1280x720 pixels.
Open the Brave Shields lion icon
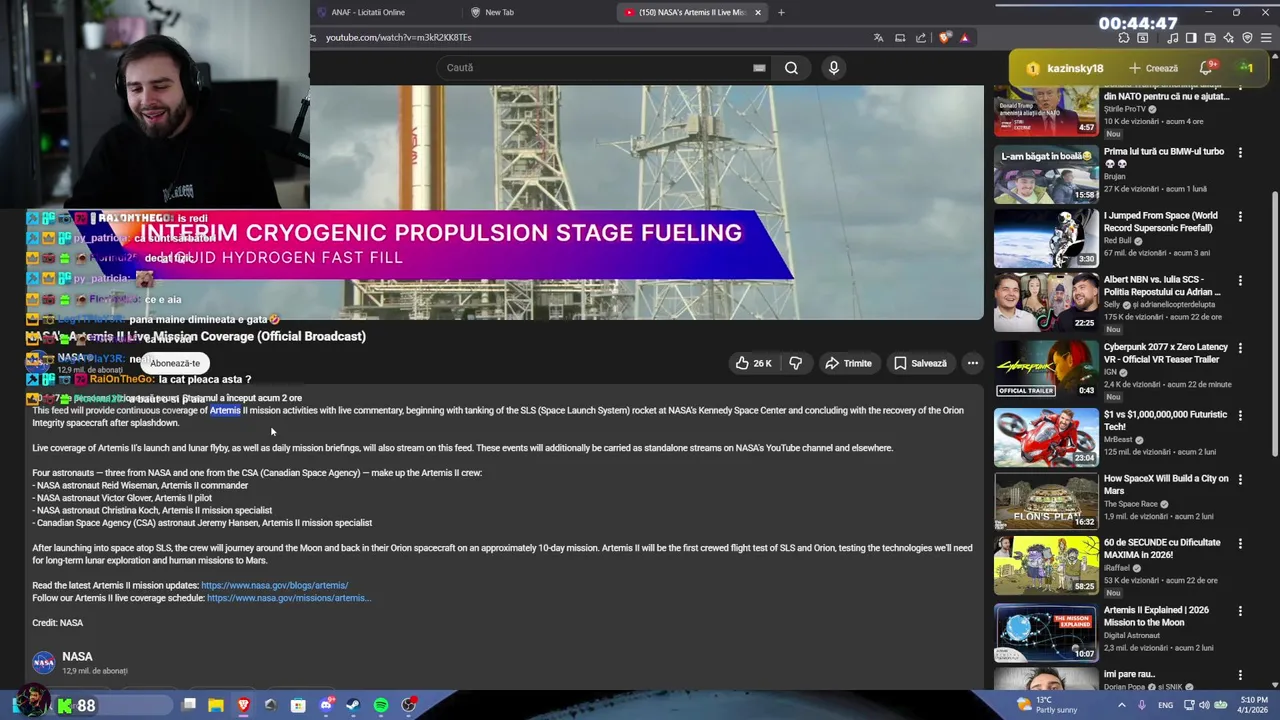coord(945,38)
